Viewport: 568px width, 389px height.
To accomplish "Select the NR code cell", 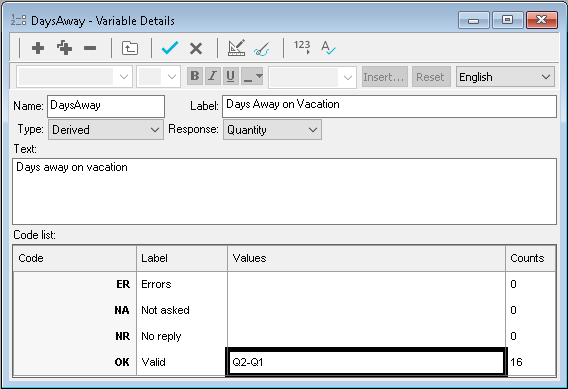I will (75, 336).
